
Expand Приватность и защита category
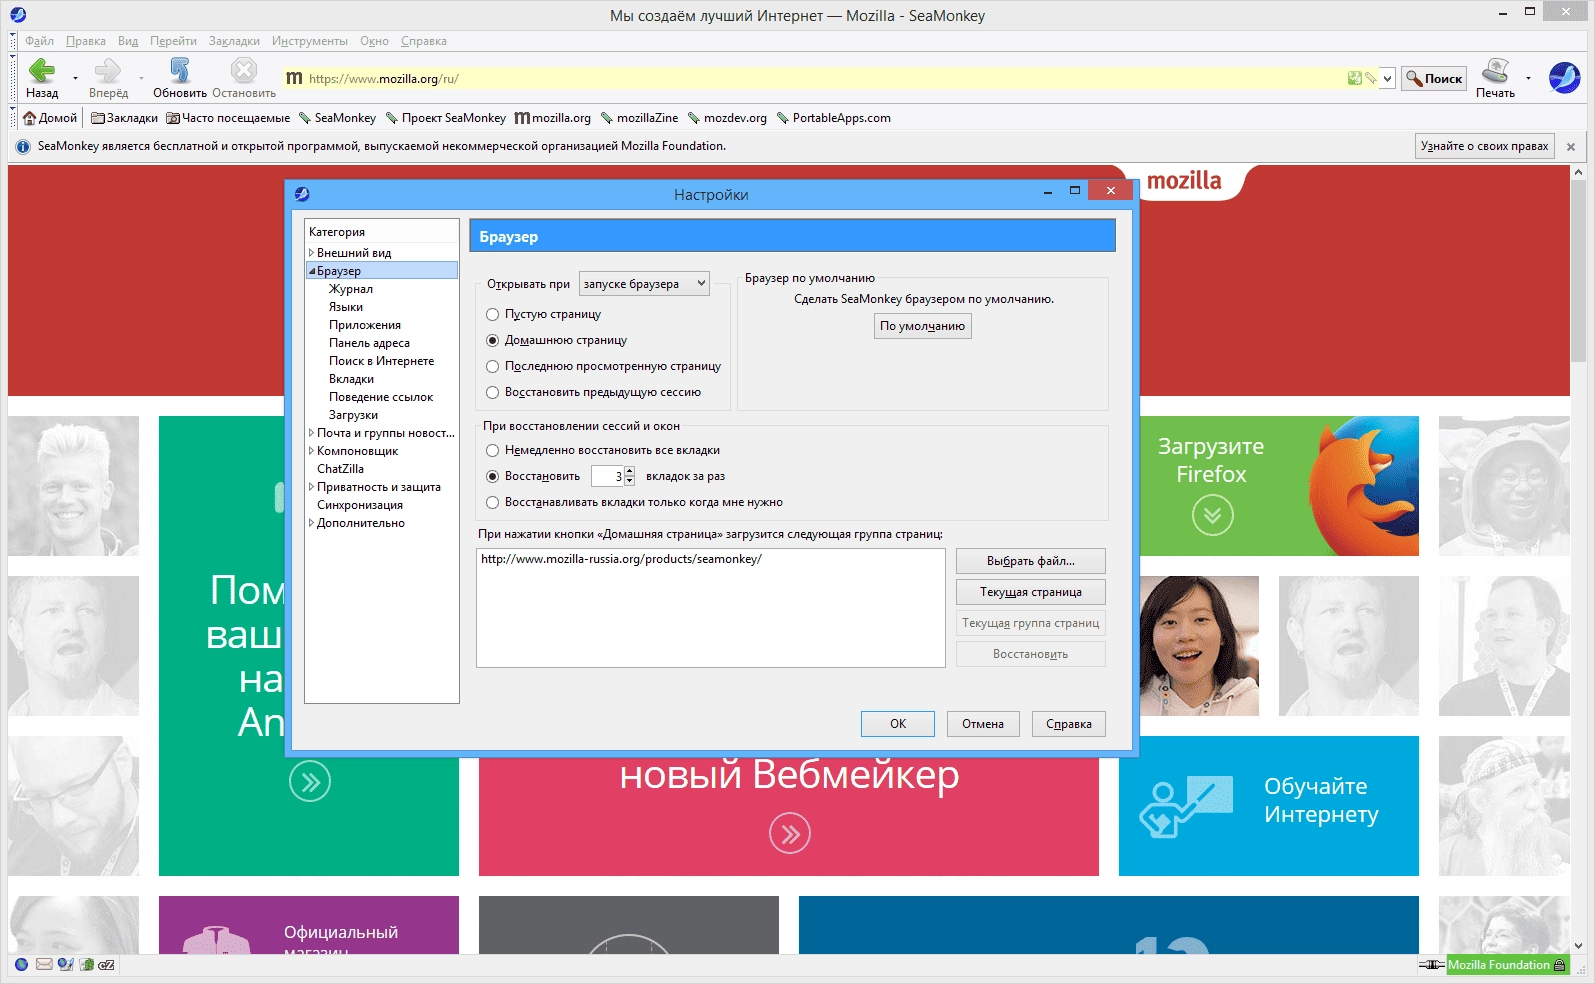pyautogui.click(x=311, y=487)
